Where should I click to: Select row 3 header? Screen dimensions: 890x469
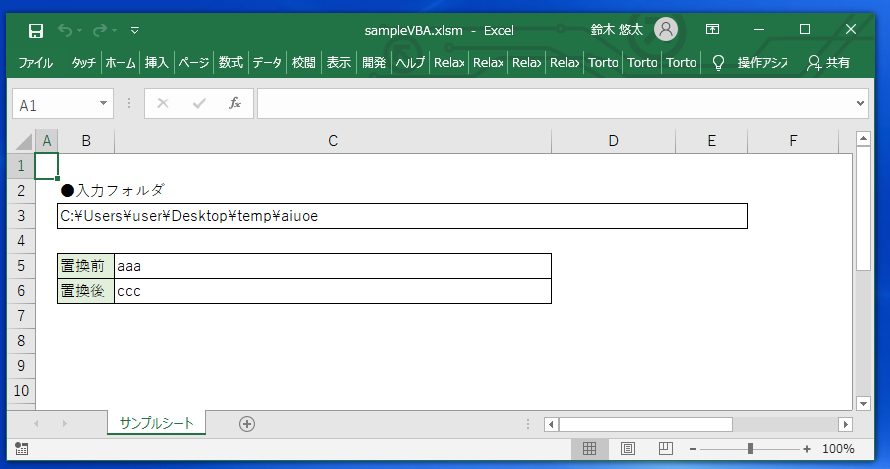click(21, 216)
